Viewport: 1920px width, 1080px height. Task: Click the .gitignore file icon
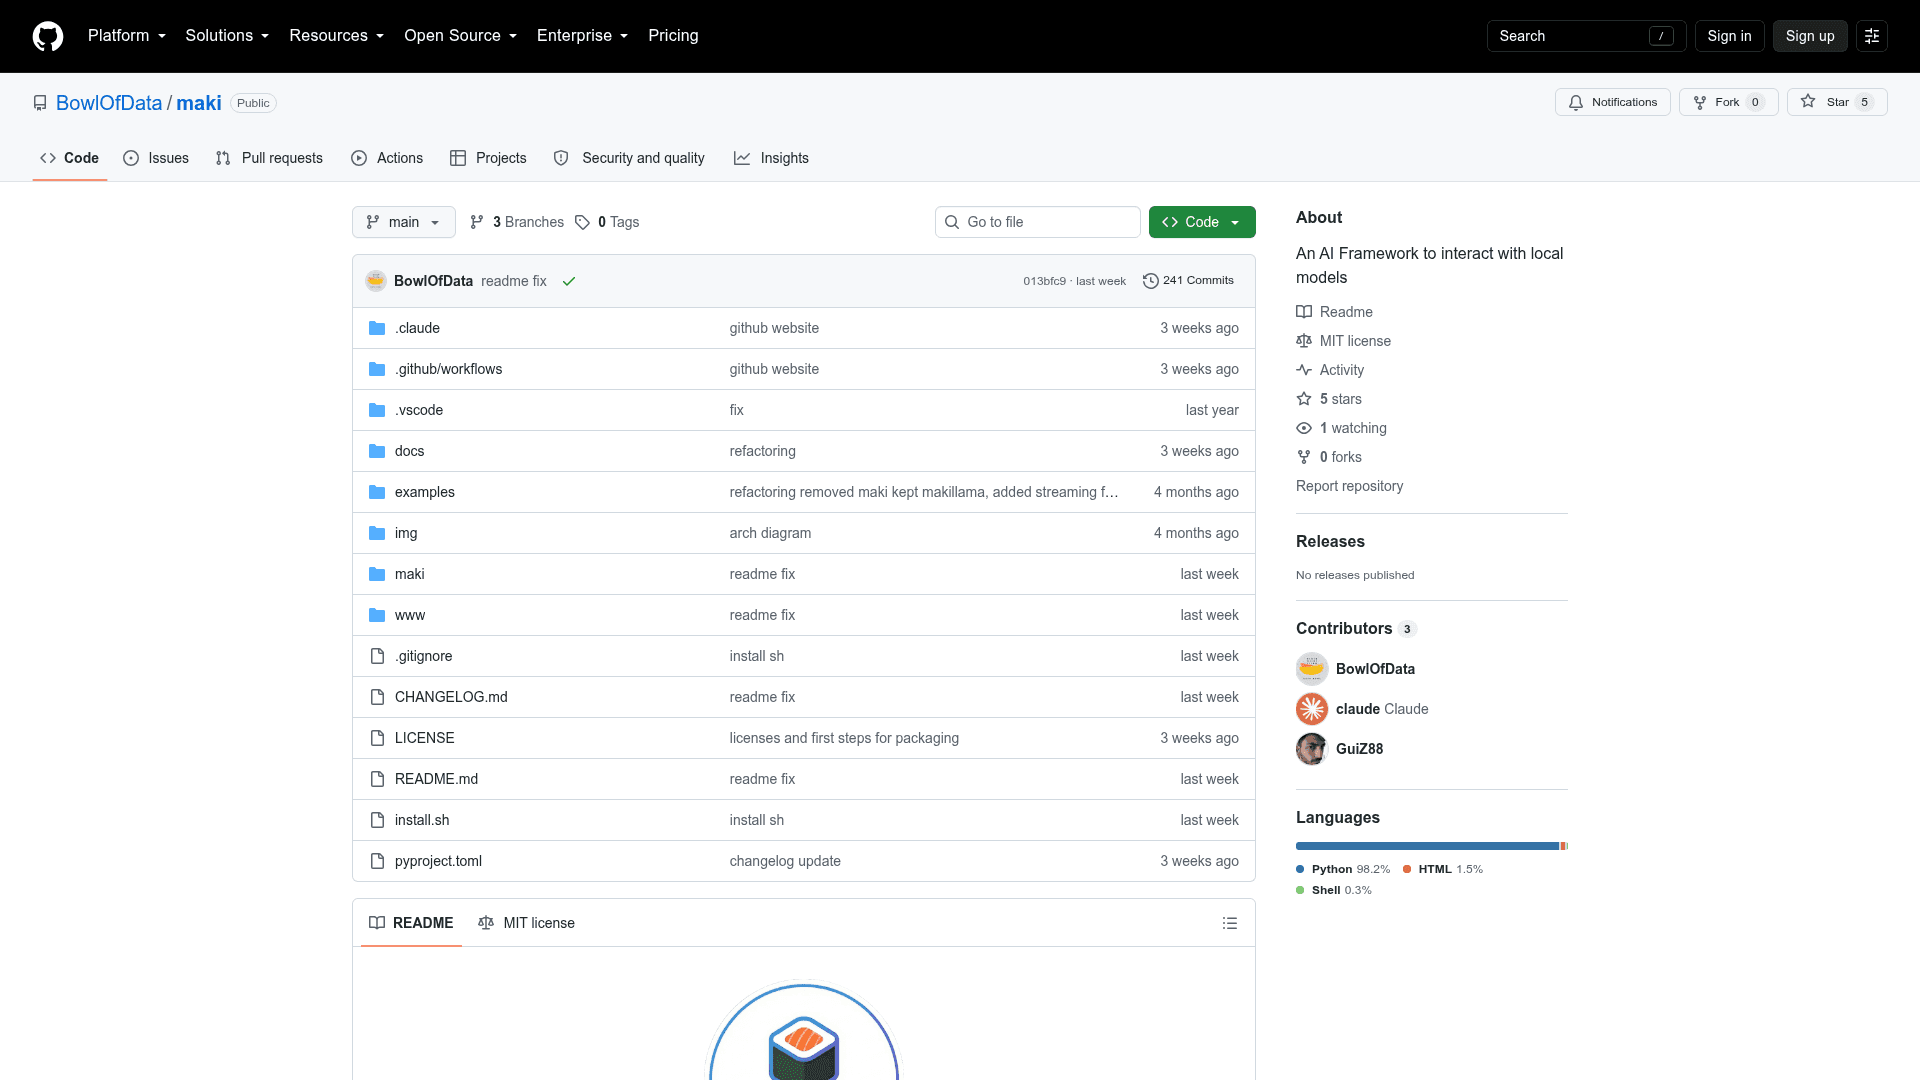[x=377, y=656]
